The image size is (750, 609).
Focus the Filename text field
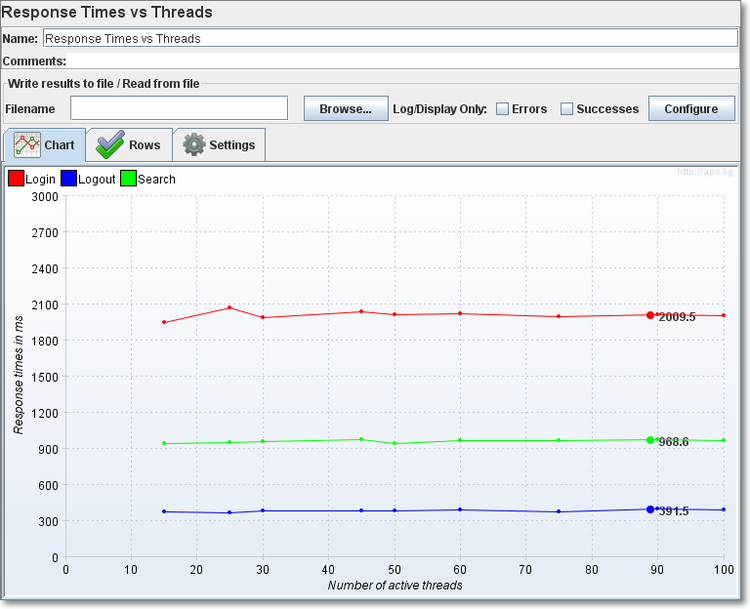(x=179, y=108)
